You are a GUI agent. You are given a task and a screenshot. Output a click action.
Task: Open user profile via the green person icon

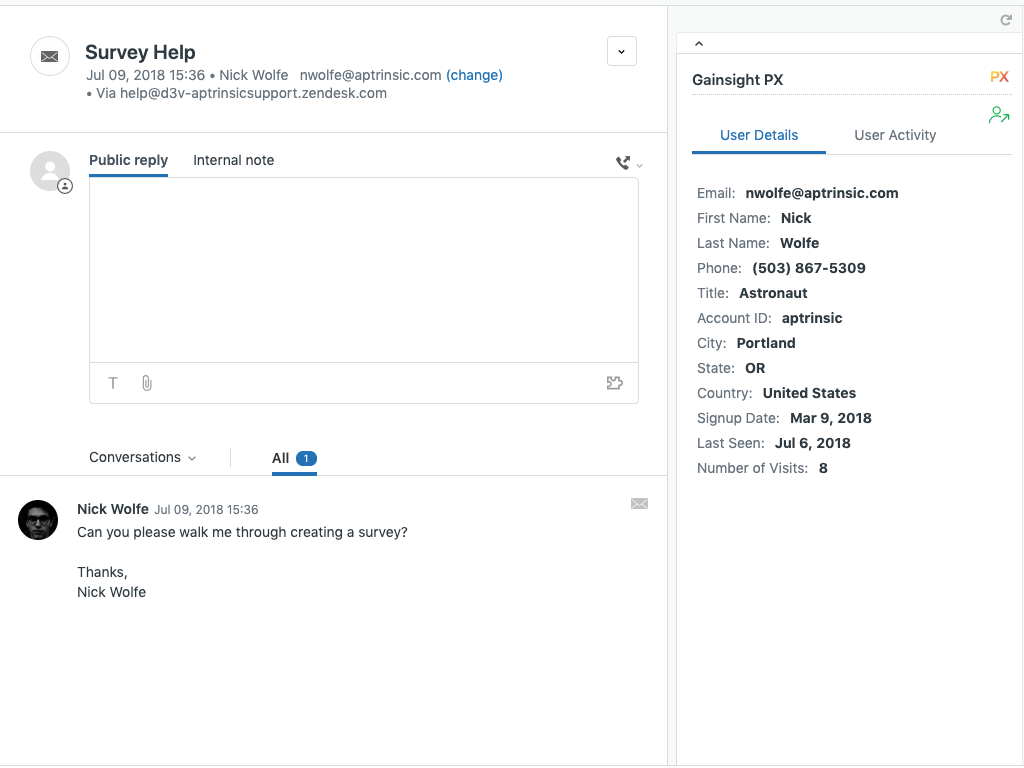[999, 115]
